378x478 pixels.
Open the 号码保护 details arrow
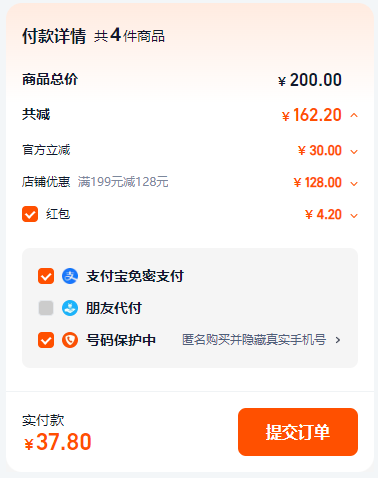click(x=338, y=340)
